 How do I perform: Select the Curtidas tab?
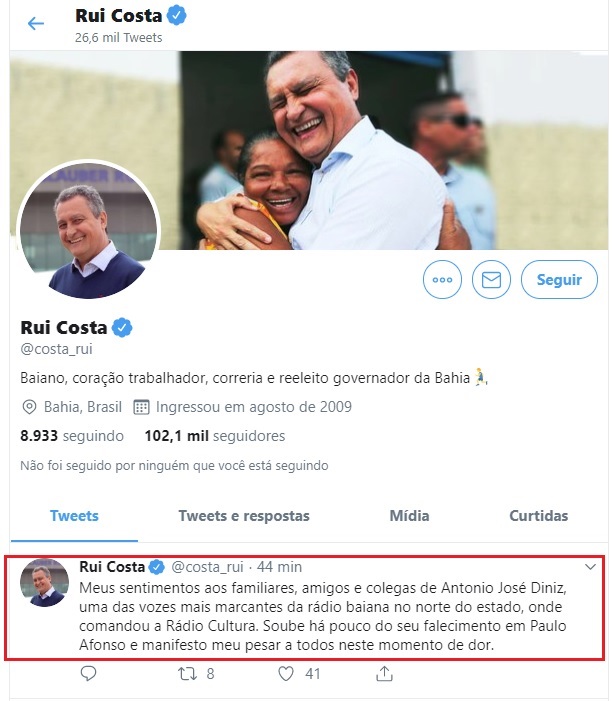pos(539,516)
